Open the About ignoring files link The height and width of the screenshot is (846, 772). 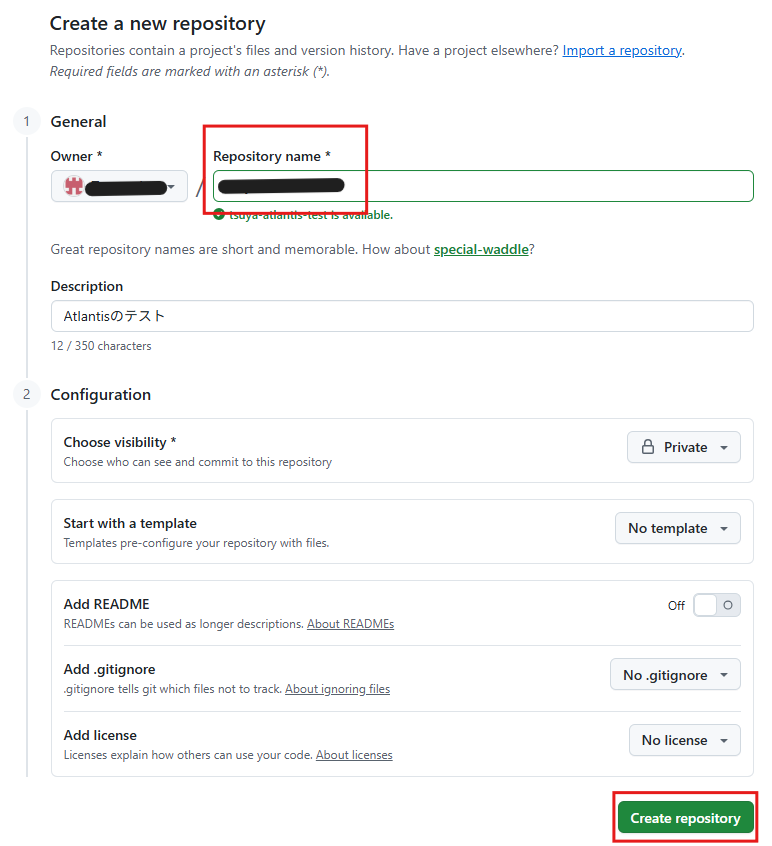pos(337,689)
